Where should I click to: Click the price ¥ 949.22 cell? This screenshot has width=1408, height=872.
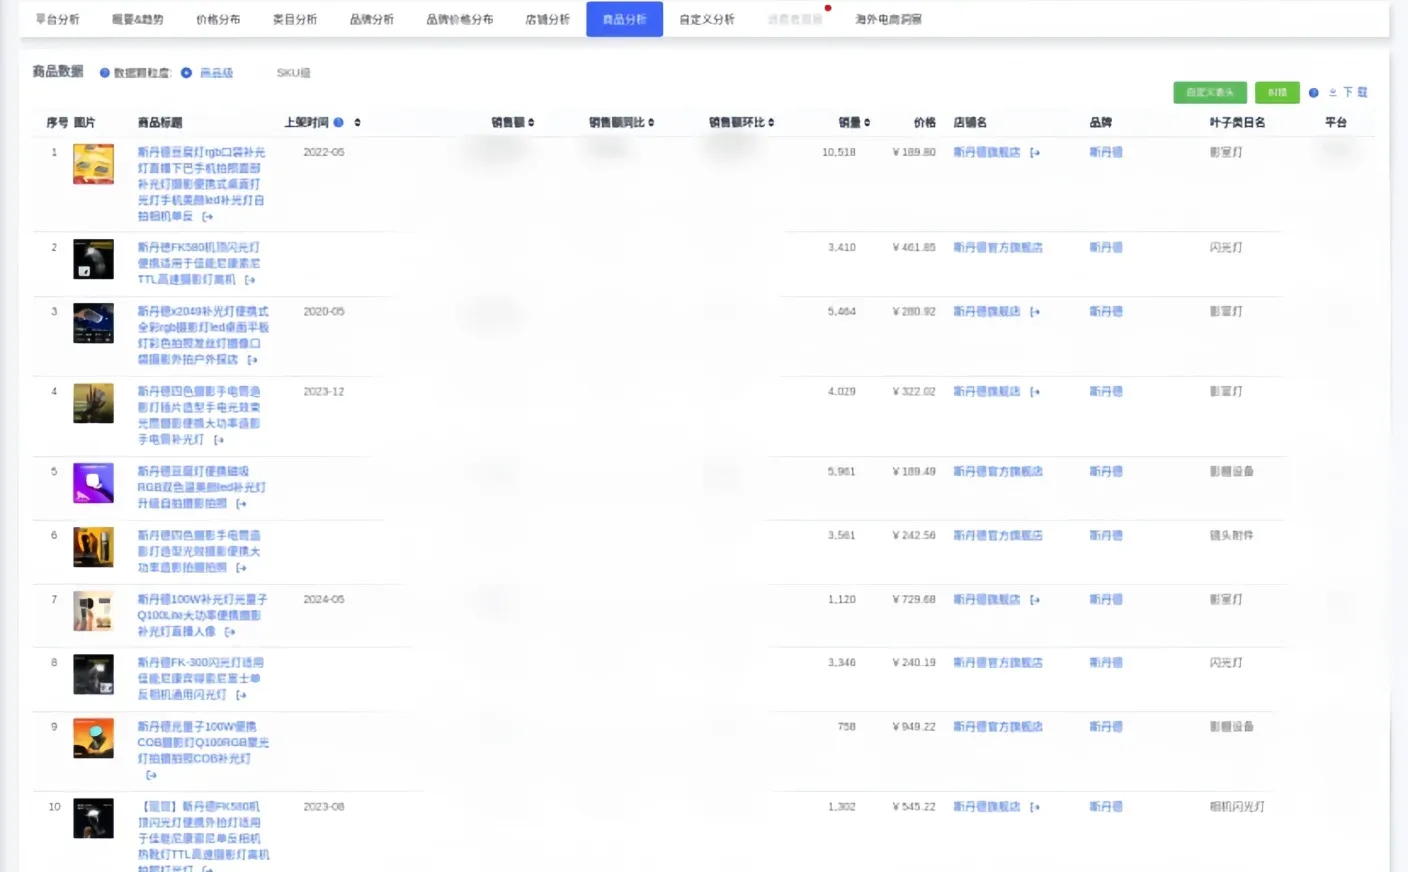pyautogui.click(x=914, y=727)
